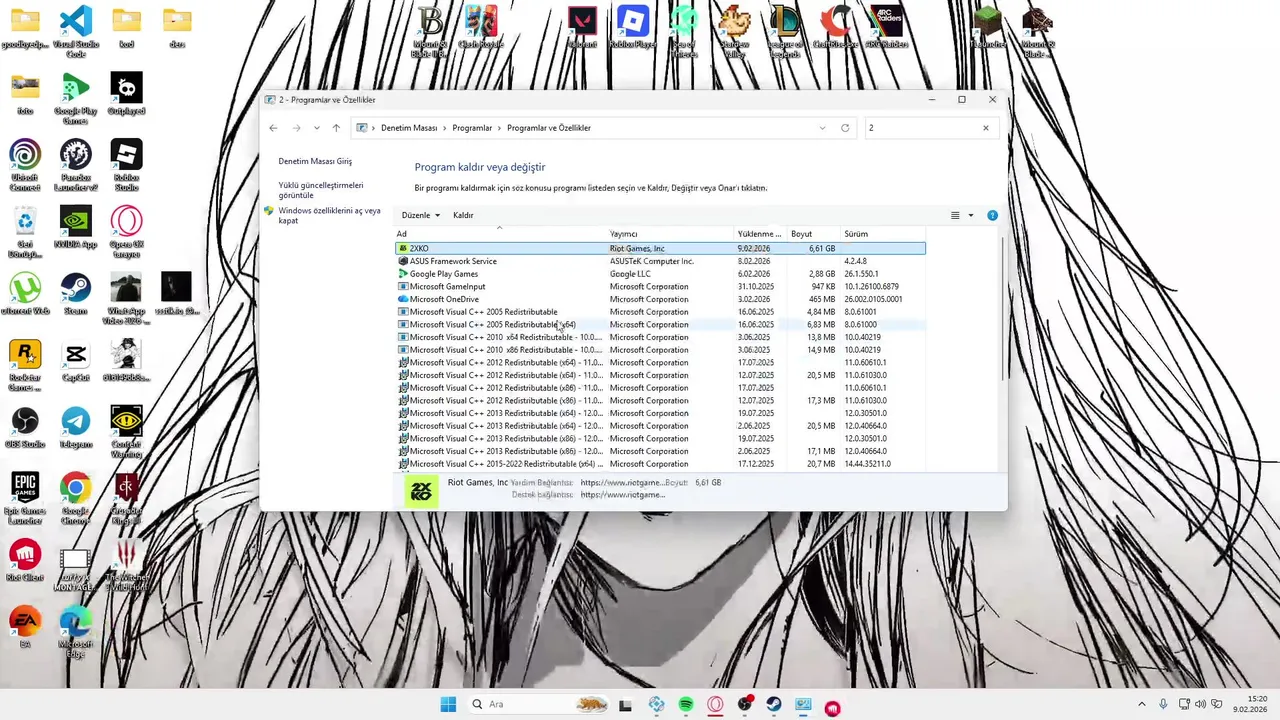The height and width of the screenshot is (720, 1280).
Task: Show hidden system tray icons
Action: coord(1142,704)
